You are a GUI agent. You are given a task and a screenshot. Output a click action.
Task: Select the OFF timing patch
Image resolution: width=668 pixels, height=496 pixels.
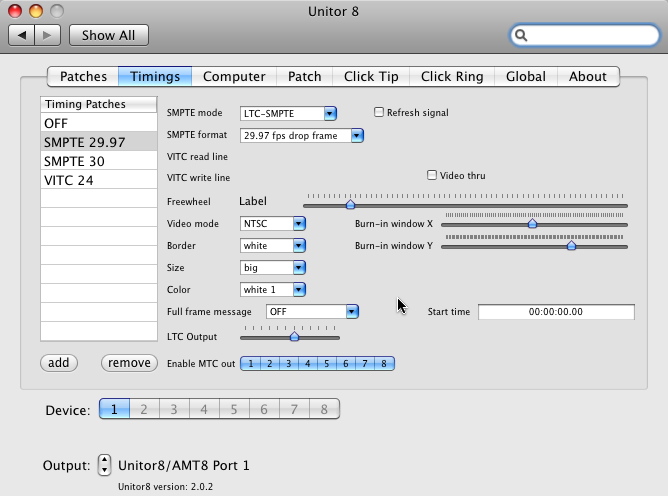coord(99,123)
